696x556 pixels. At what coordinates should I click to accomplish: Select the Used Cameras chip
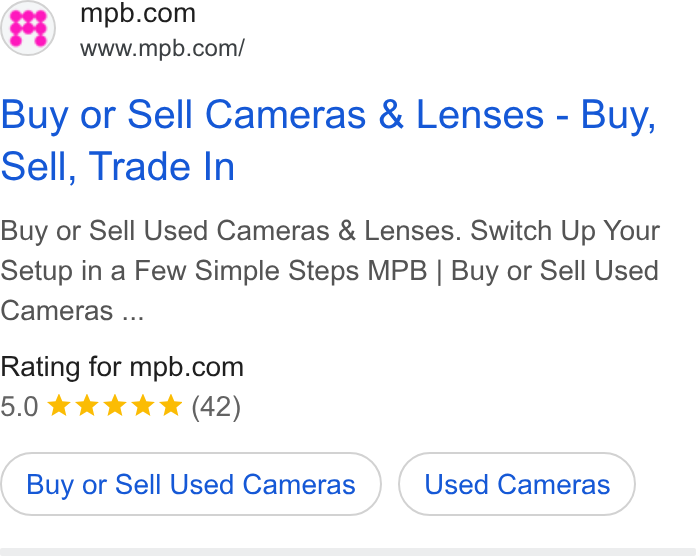point(517,484)
